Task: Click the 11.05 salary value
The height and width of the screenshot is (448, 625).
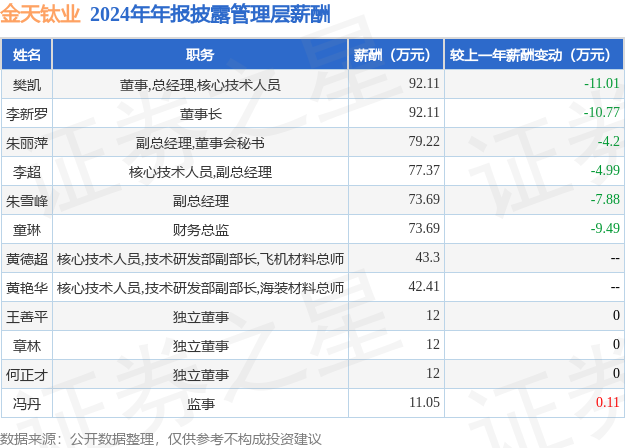Action: tap(424, 402)
